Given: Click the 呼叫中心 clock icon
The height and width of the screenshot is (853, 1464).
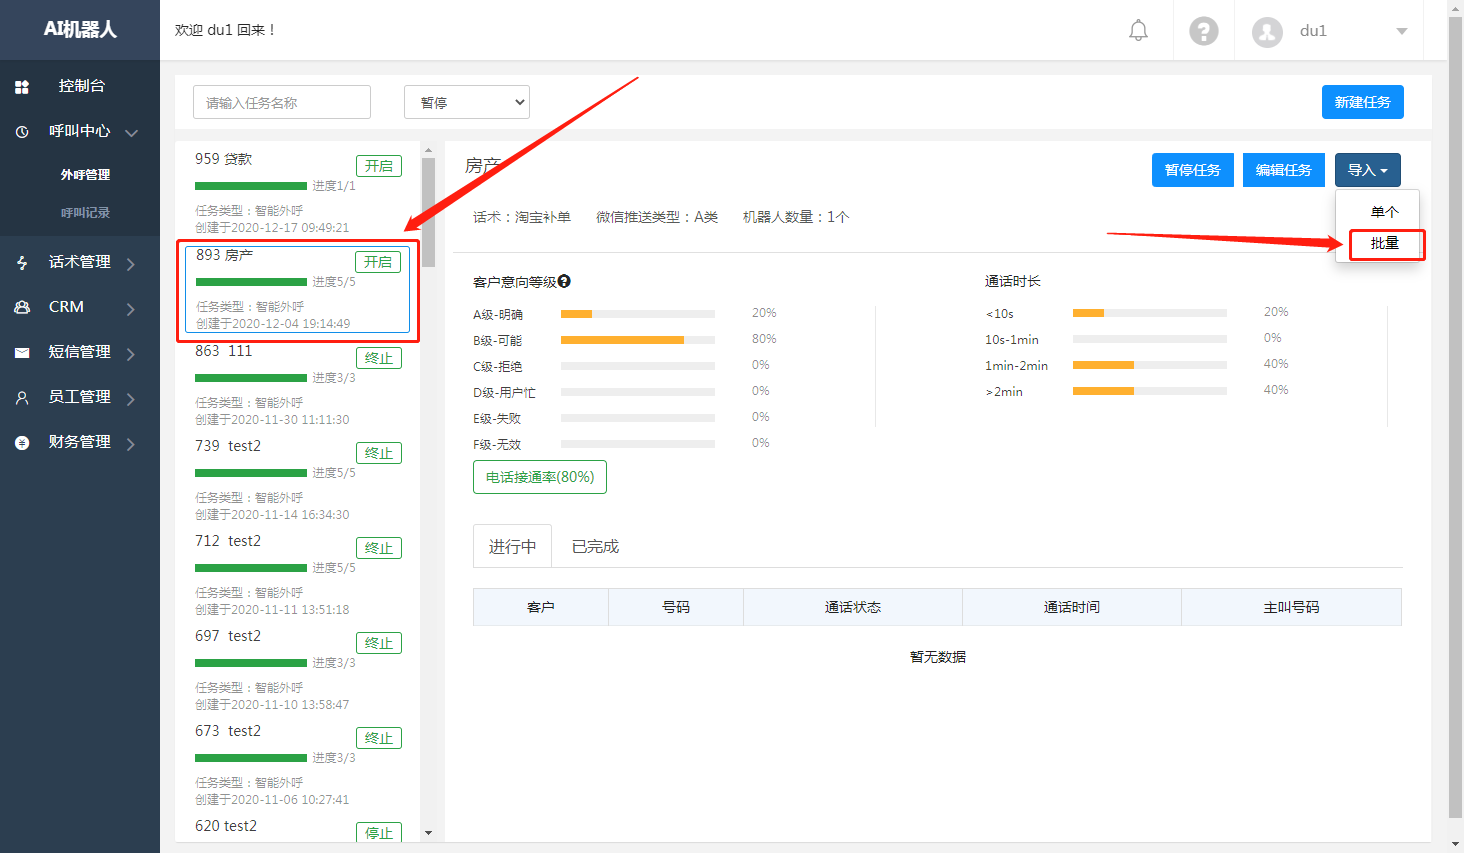Looking at the screenshot, I should point(22,132).
